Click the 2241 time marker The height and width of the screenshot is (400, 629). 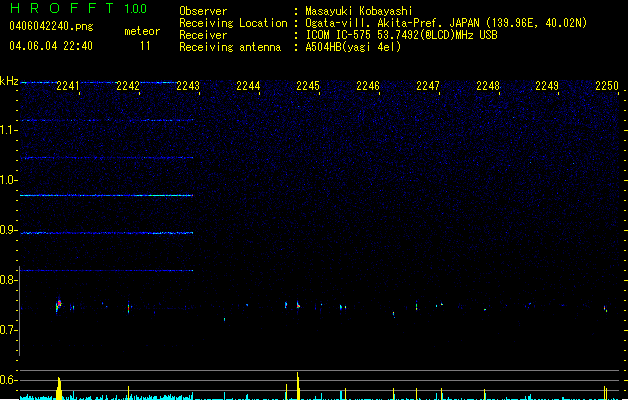click(x=68, y=87)
